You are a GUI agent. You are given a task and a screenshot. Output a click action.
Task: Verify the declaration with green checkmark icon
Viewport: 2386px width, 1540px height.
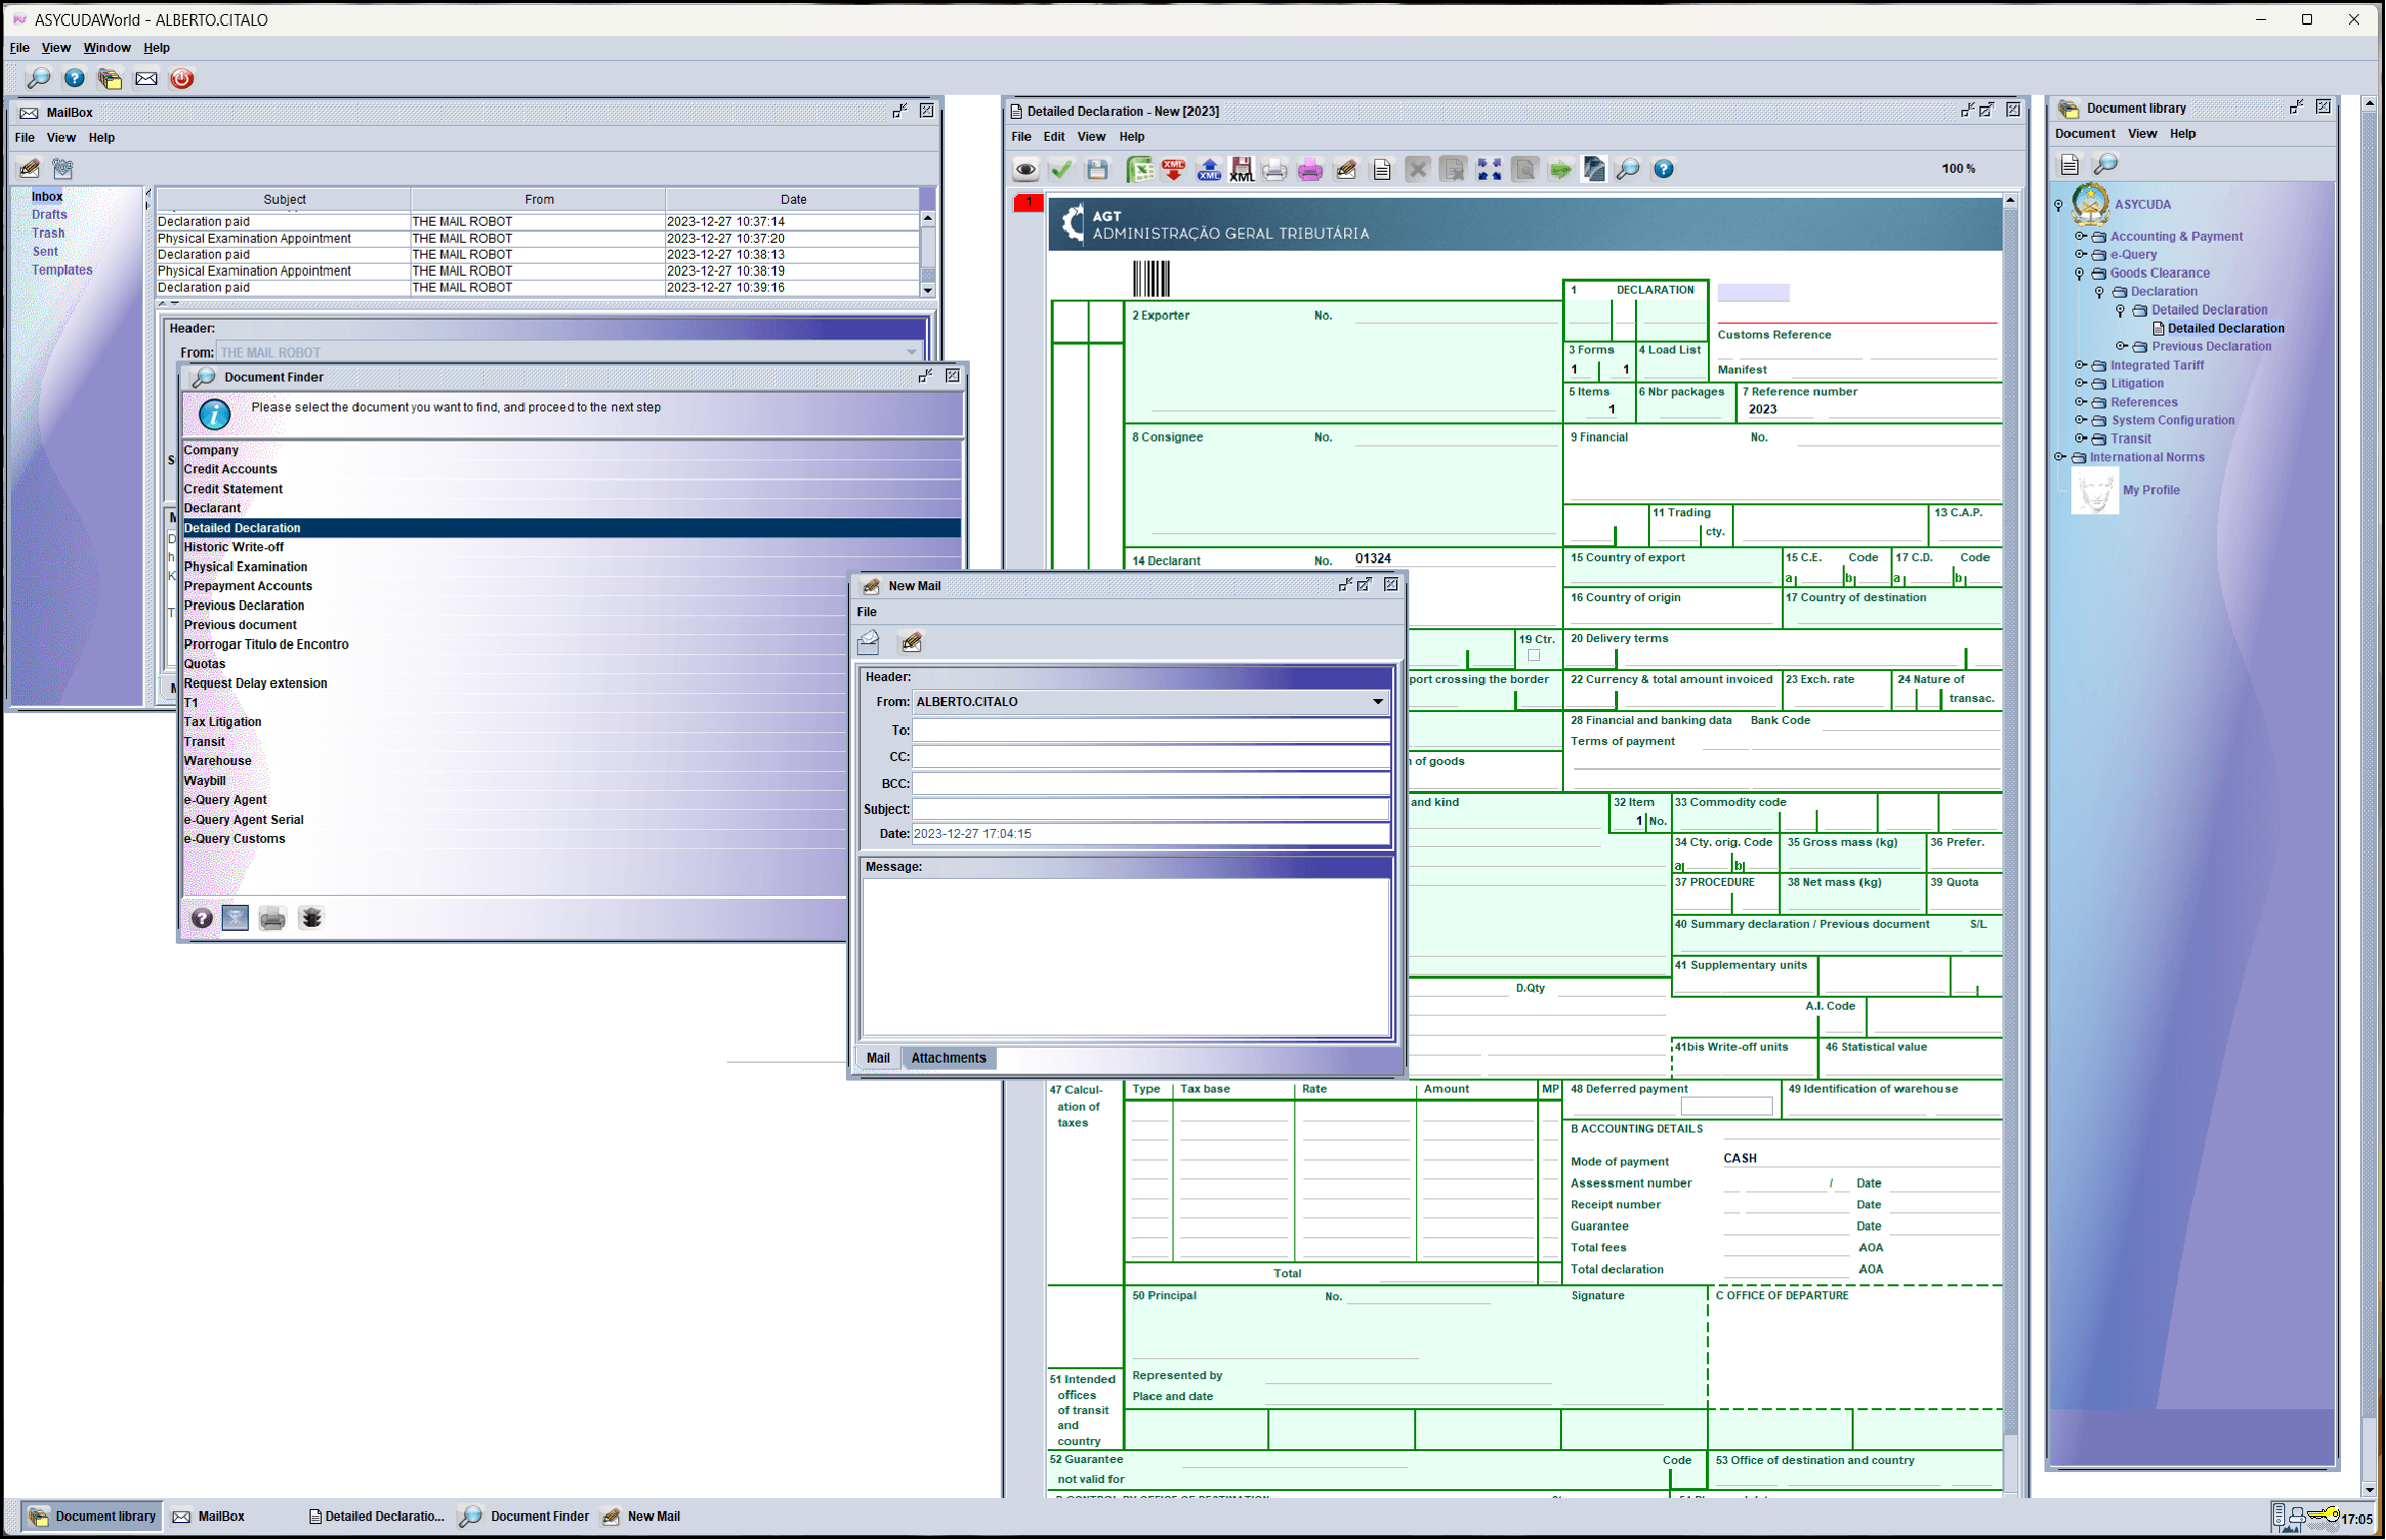(x=1061, y=170)
